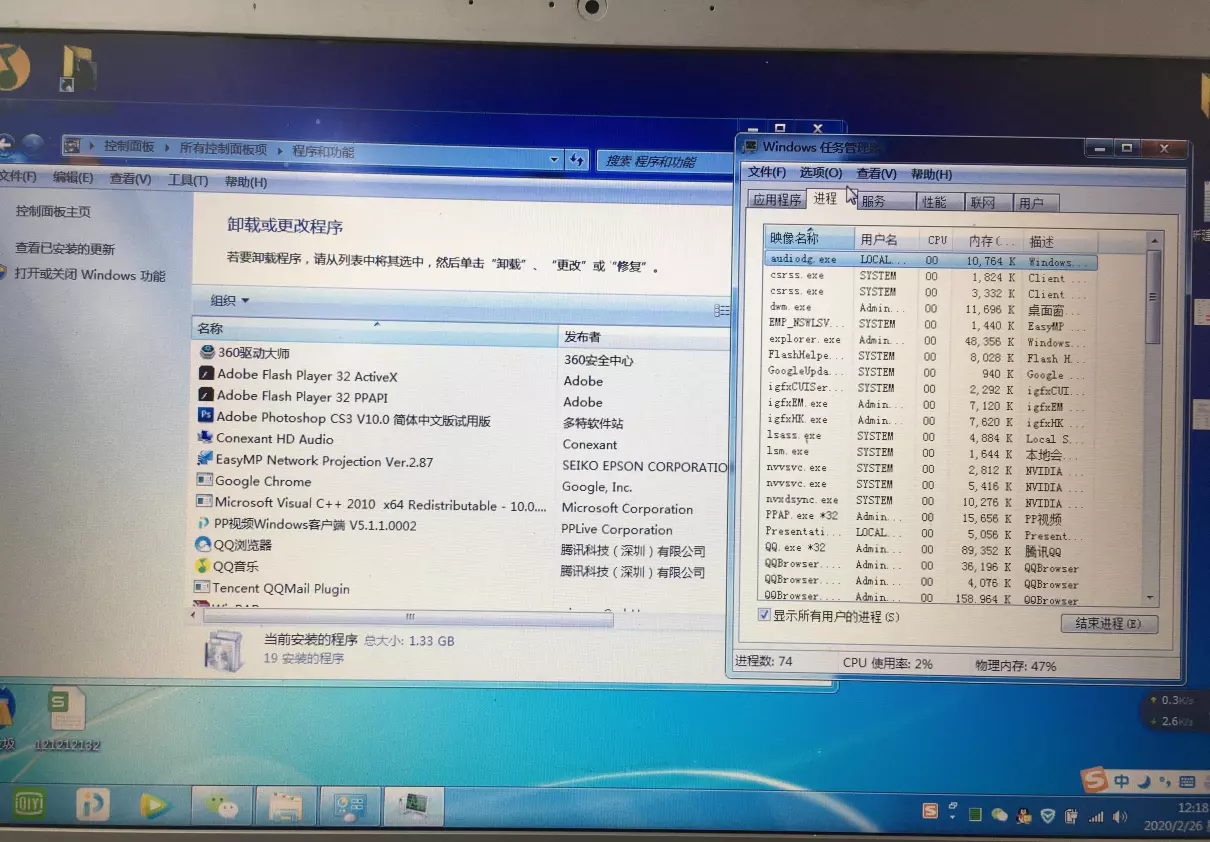
Task: Switch to Task Manager taskbar button
Action: pyautogui.click(x=413, y=805)
